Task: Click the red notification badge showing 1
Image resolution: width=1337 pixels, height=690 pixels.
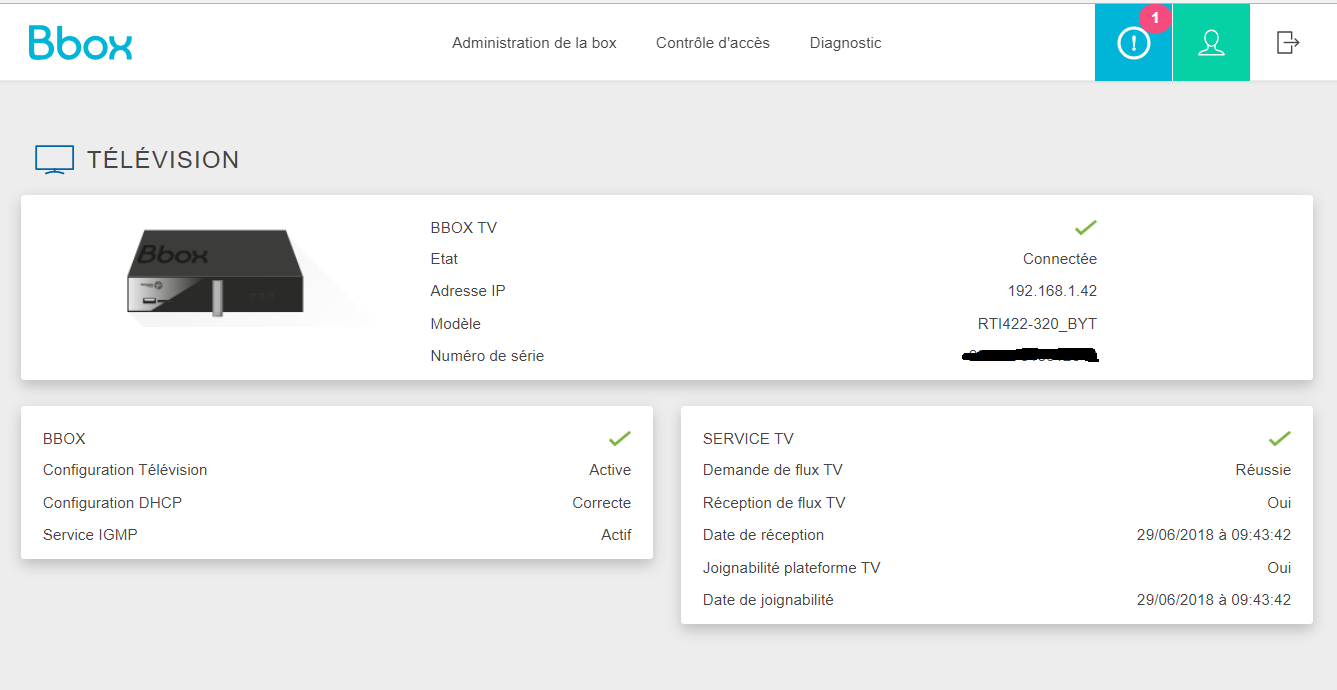Action: point(1155,18)
